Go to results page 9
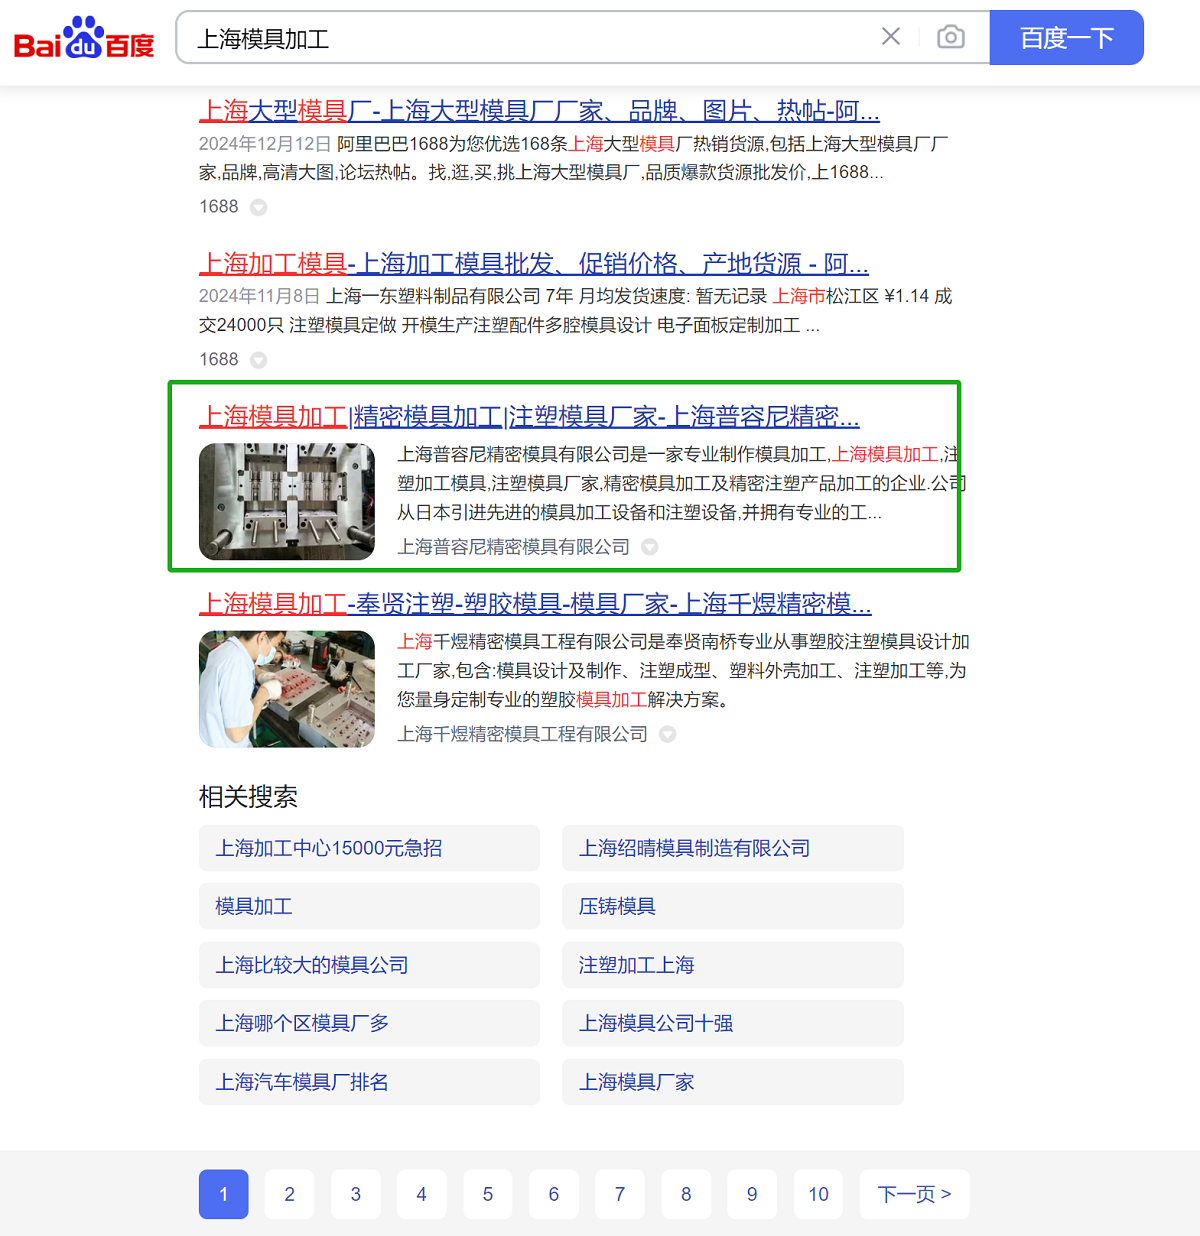This screenshot has height=1236, width=1200. click(752, 1194)
